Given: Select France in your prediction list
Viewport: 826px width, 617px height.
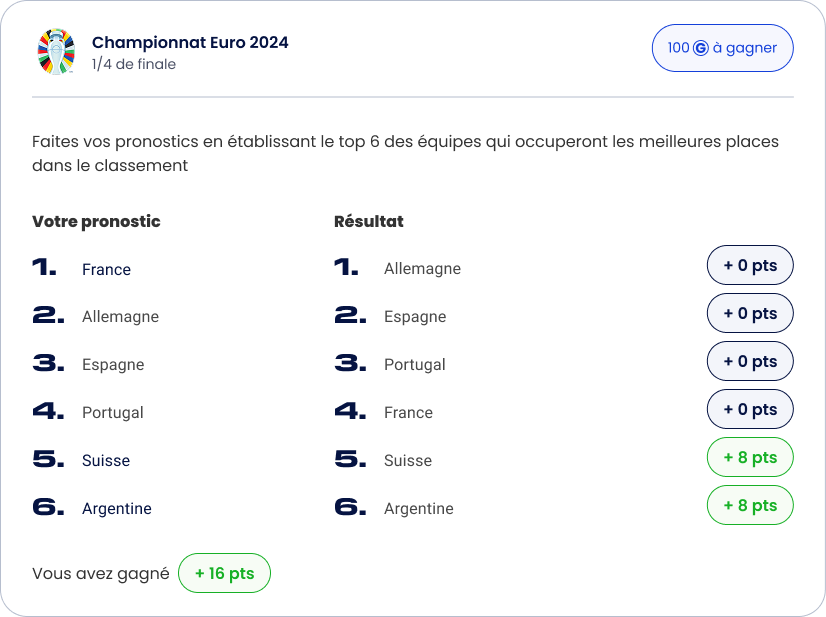Looking at the screenshot, I should [106, 269].
